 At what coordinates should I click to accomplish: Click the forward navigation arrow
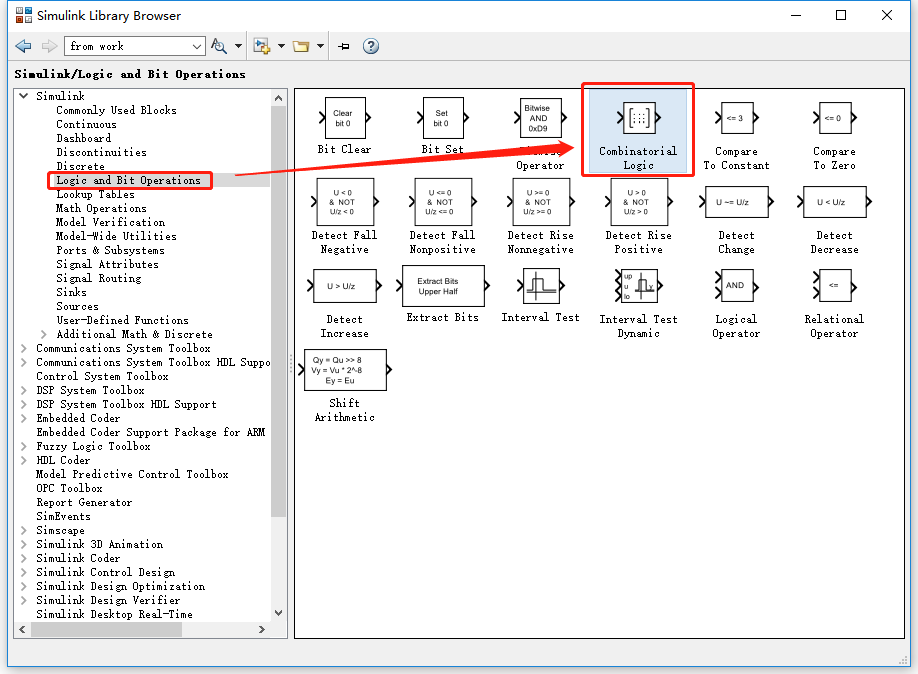coord(49,46)
